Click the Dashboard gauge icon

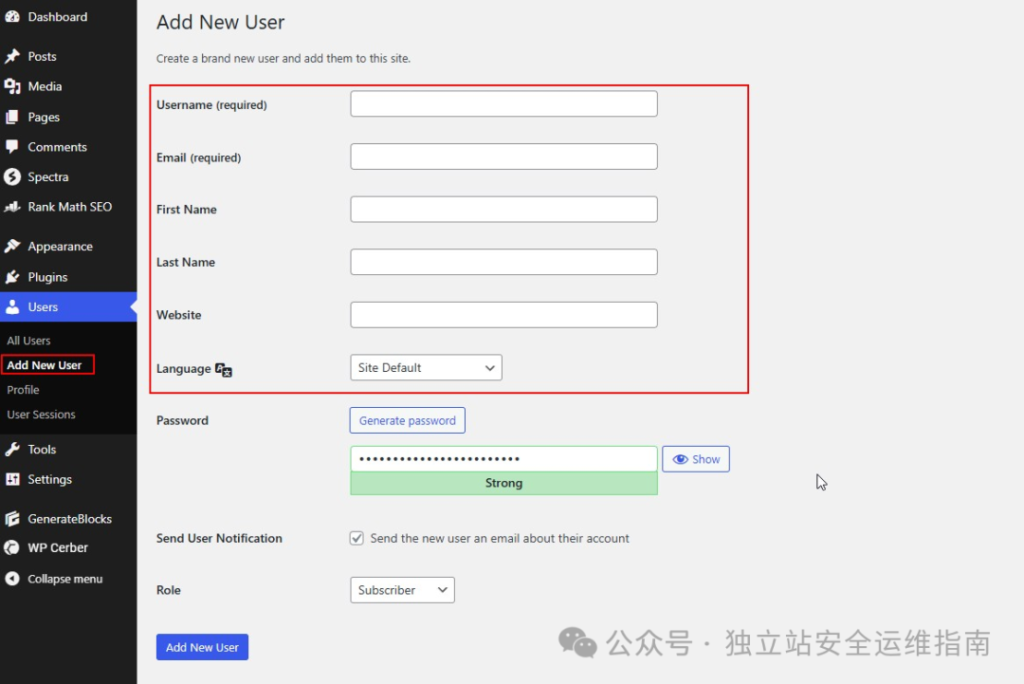click(x=12, y=17)
